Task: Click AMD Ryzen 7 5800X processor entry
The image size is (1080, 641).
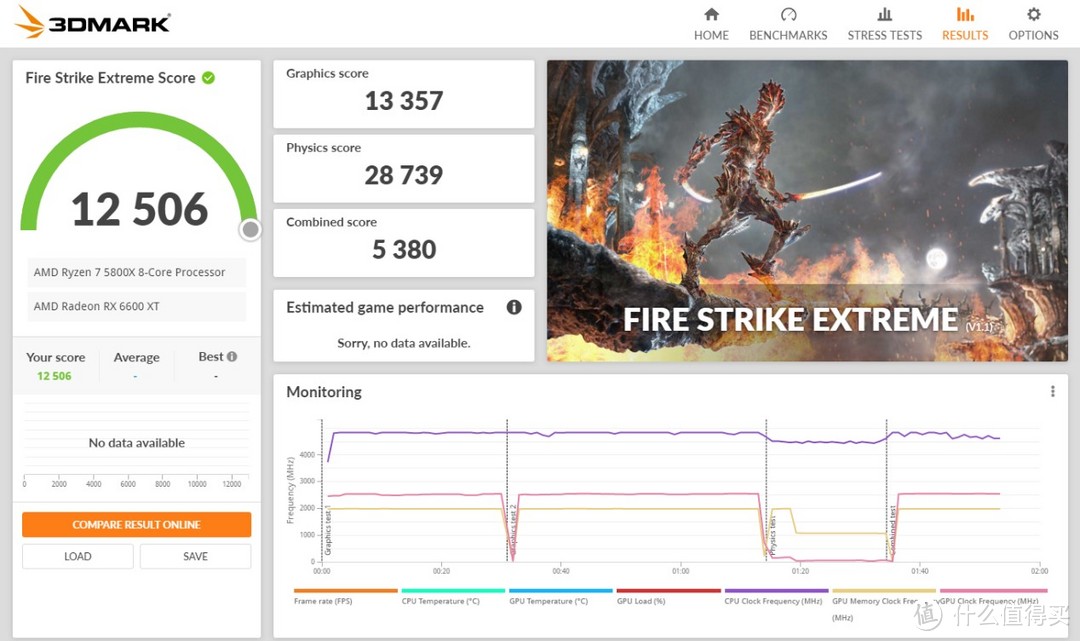Action: coord(136,272)
